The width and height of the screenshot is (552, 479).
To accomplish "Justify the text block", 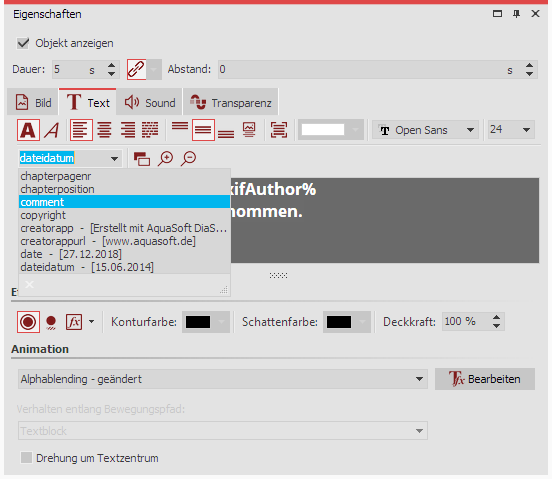I will pos(150,130).
